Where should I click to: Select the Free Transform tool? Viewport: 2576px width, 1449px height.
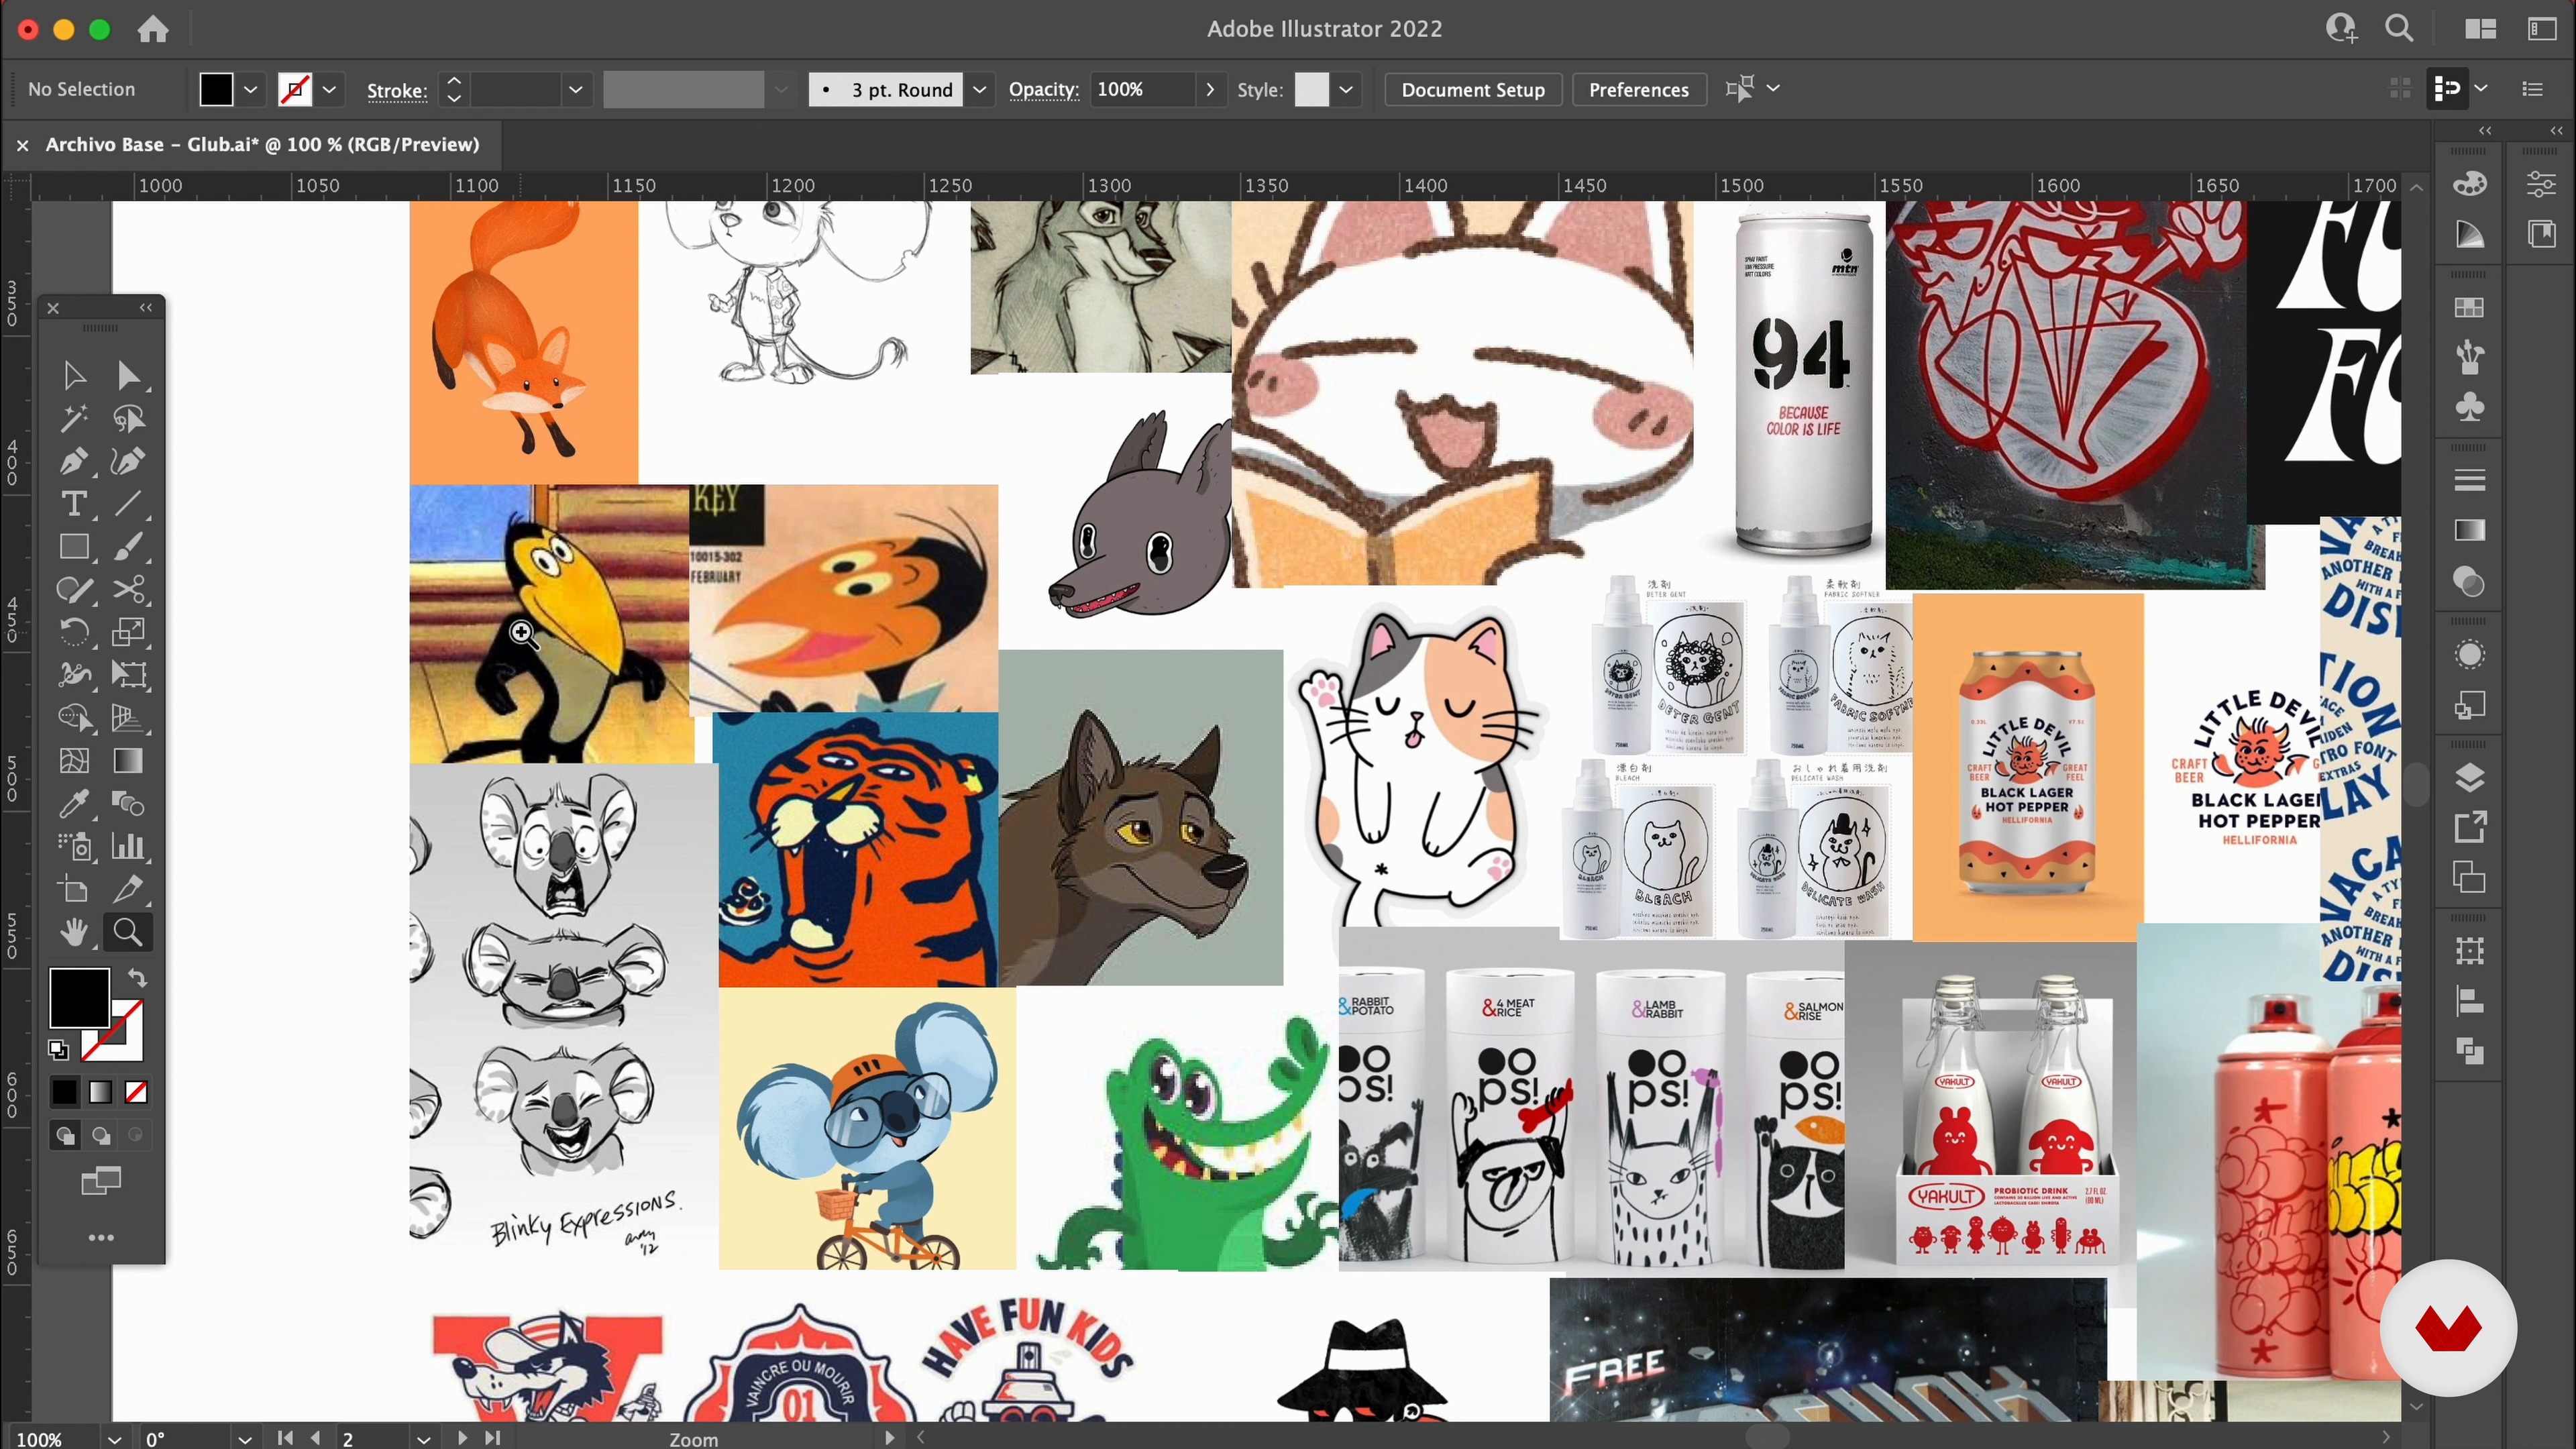tap(128, 675)
